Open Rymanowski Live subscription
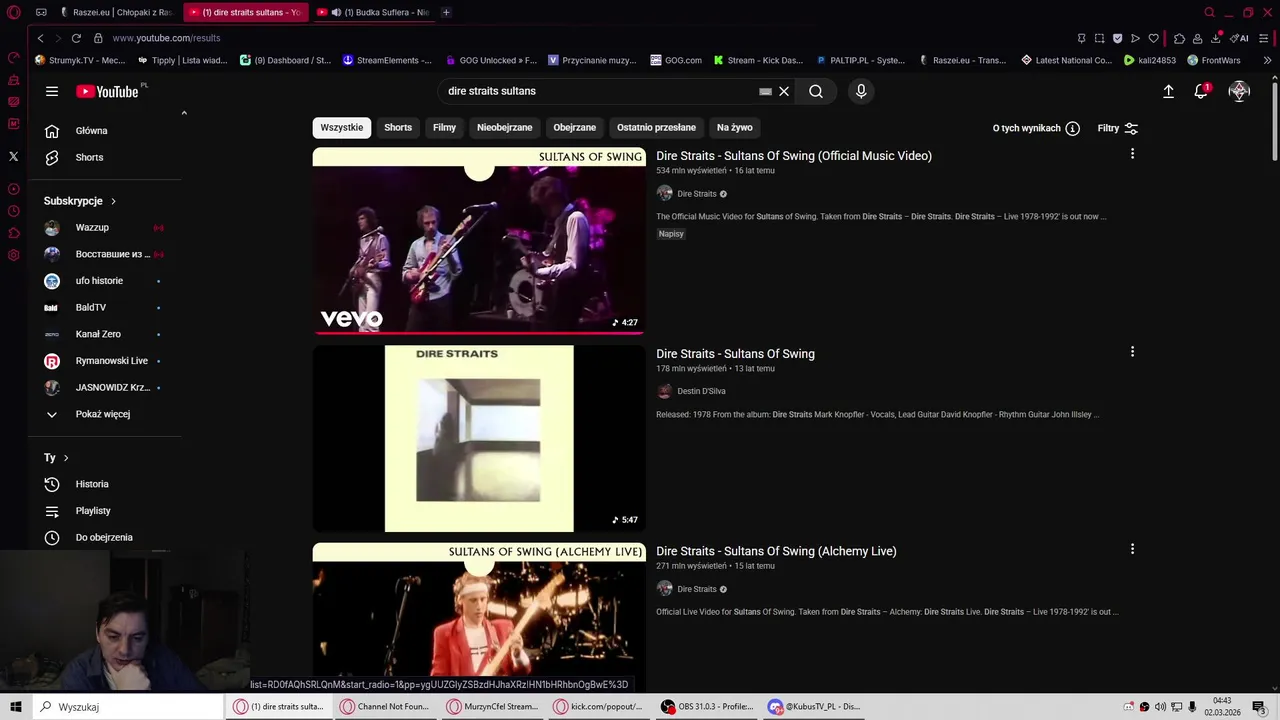Screen dimensions: 1280x720 106,361
